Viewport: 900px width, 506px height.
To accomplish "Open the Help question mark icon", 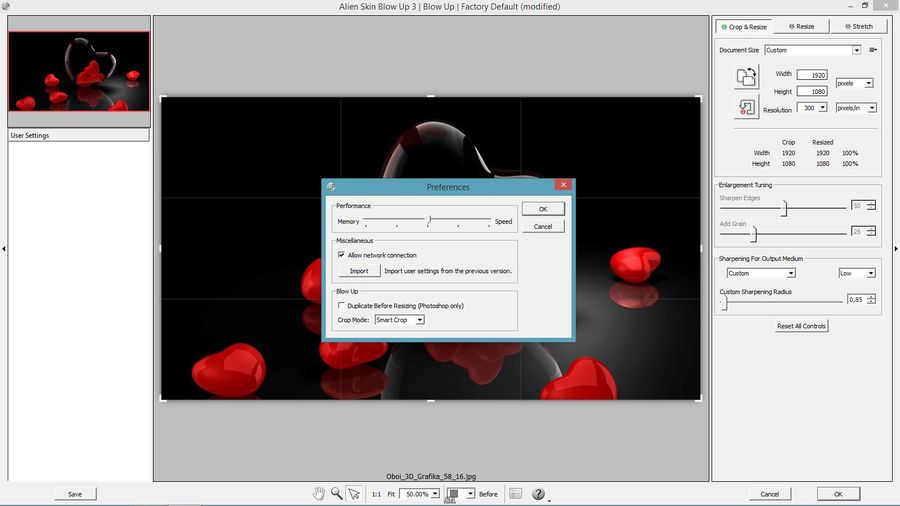I will click(538, 493).
